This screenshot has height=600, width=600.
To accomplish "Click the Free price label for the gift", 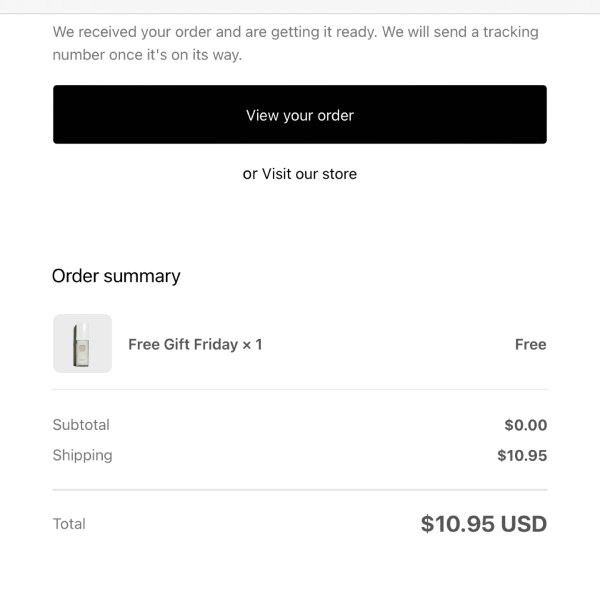I will [x=530, y=344].
